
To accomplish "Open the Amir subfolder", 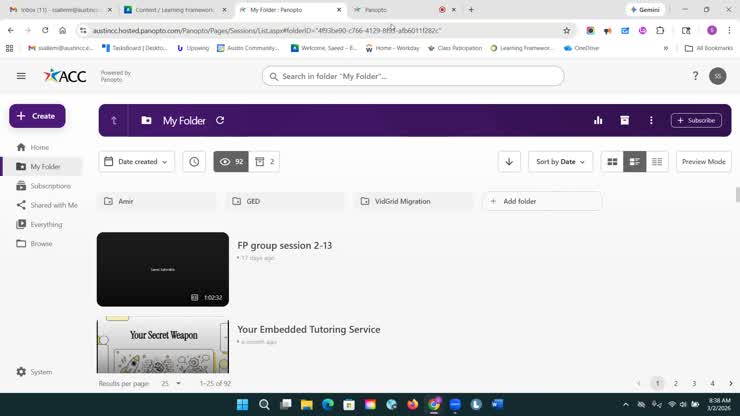I will point(157,201).
